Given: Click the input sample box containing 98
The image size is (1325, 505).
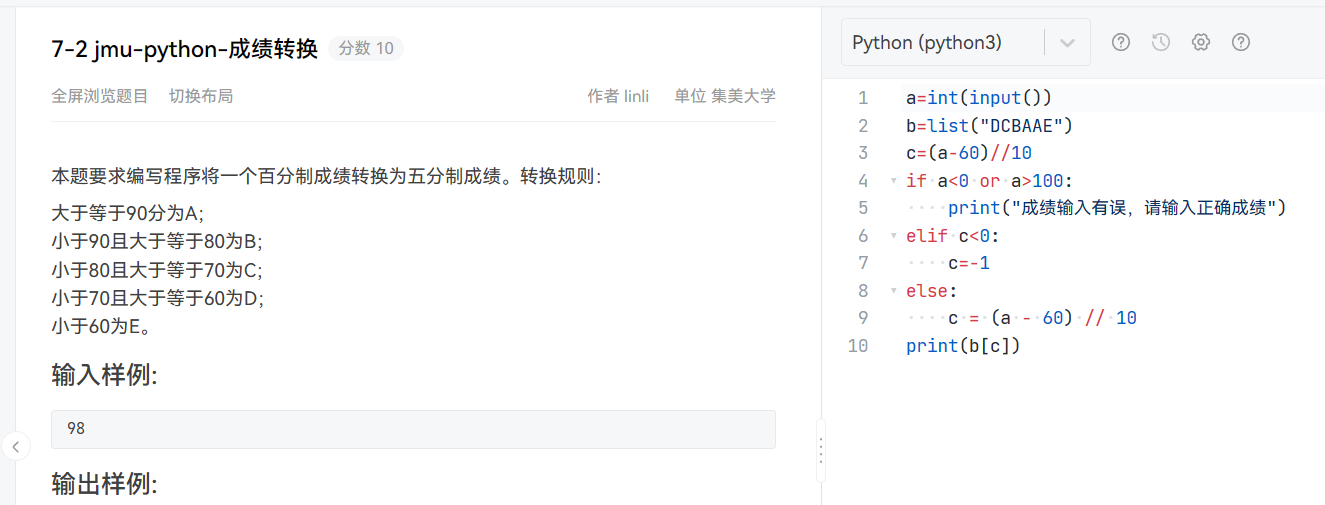Looking at the screenshot, I should click(413, 429).
